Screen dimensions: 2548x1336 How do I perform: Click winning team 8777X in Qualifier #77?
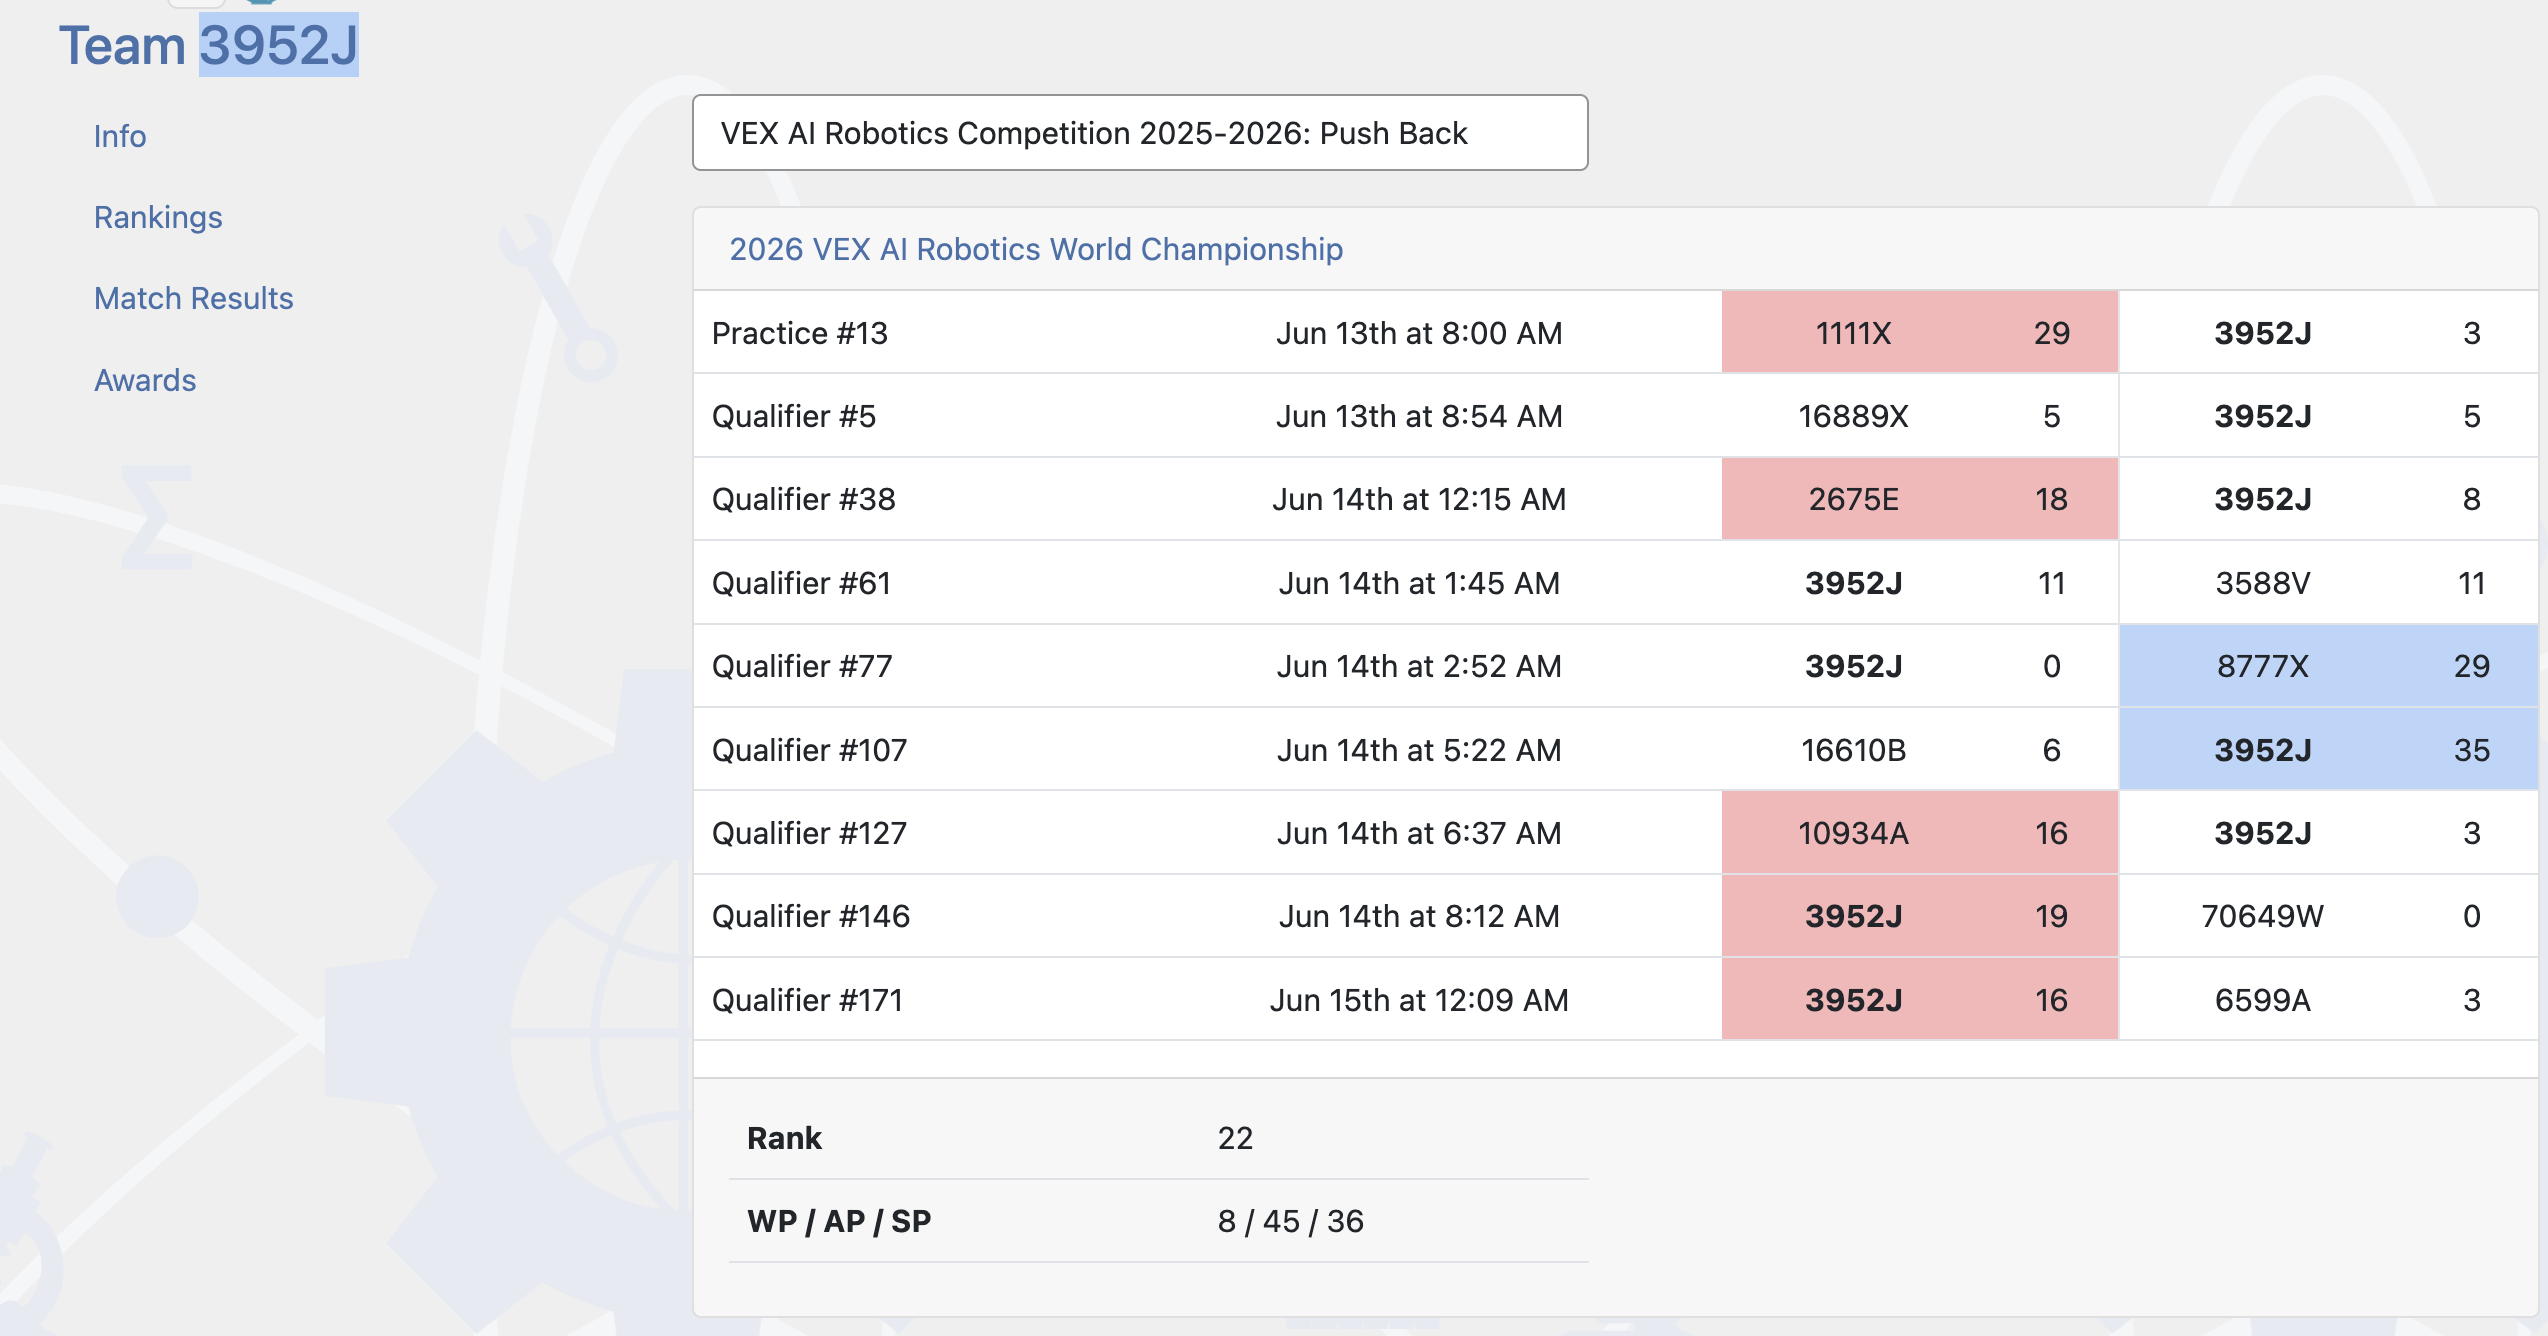pyautogui.click(x=2262, y=666)
